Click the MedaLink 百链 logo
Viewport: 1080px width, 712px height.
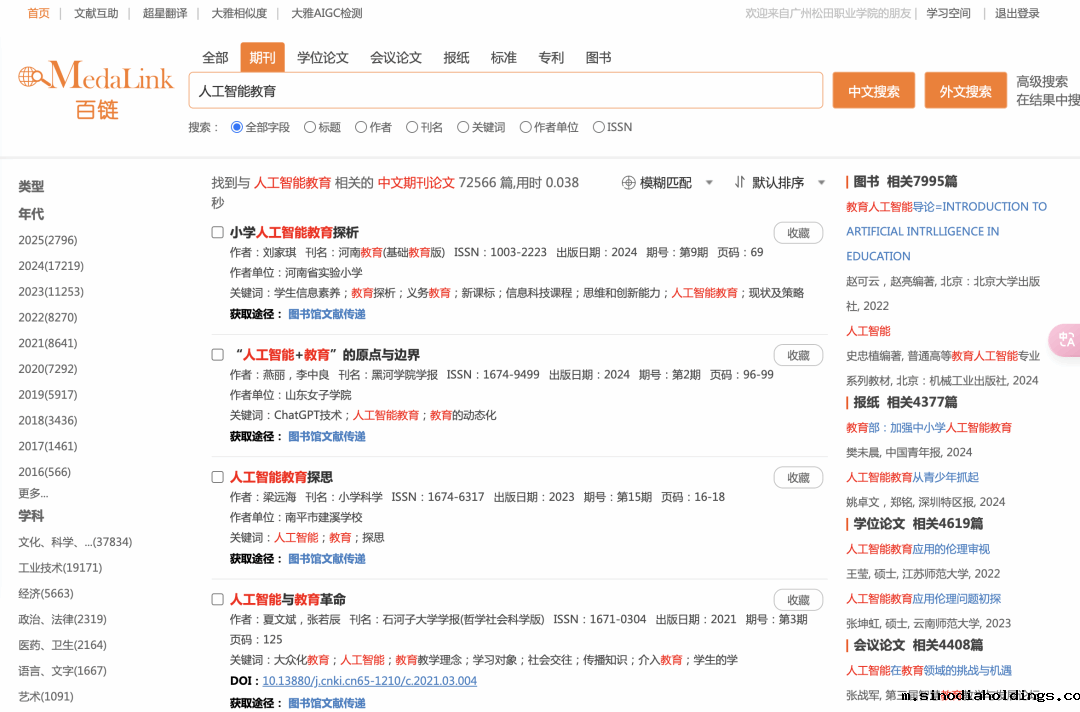(96, 90)
